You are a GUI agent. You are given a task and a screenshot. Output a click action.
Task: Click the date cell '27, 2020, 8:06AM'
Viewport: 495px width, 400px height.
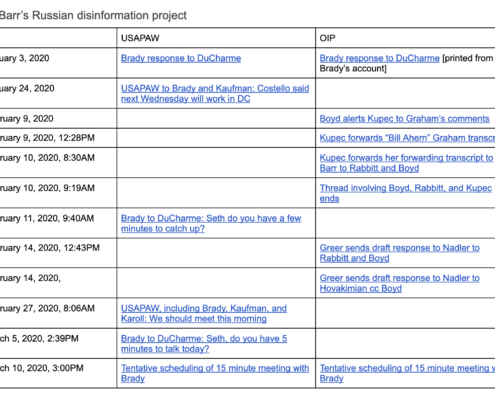58,313
